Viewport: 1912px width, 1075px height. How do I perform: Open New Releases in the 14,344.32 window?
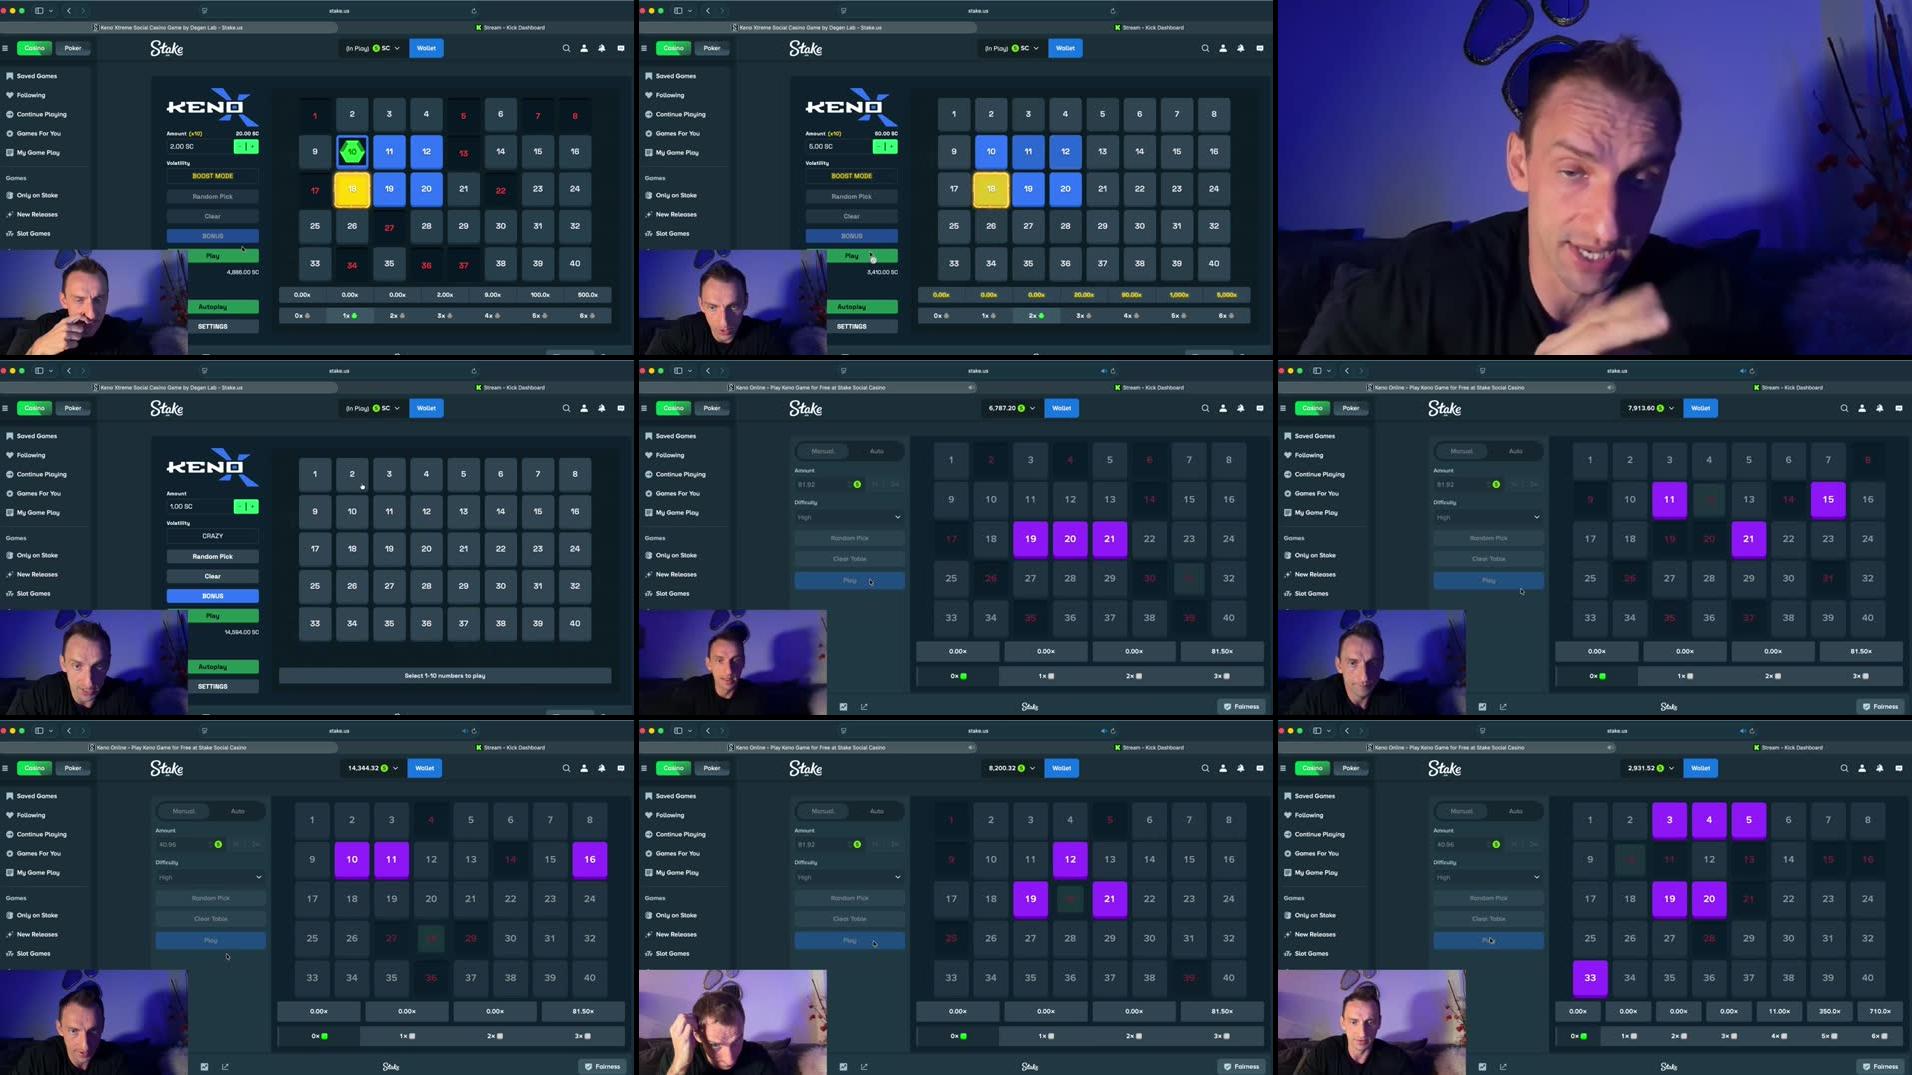(x=37, y=934)
